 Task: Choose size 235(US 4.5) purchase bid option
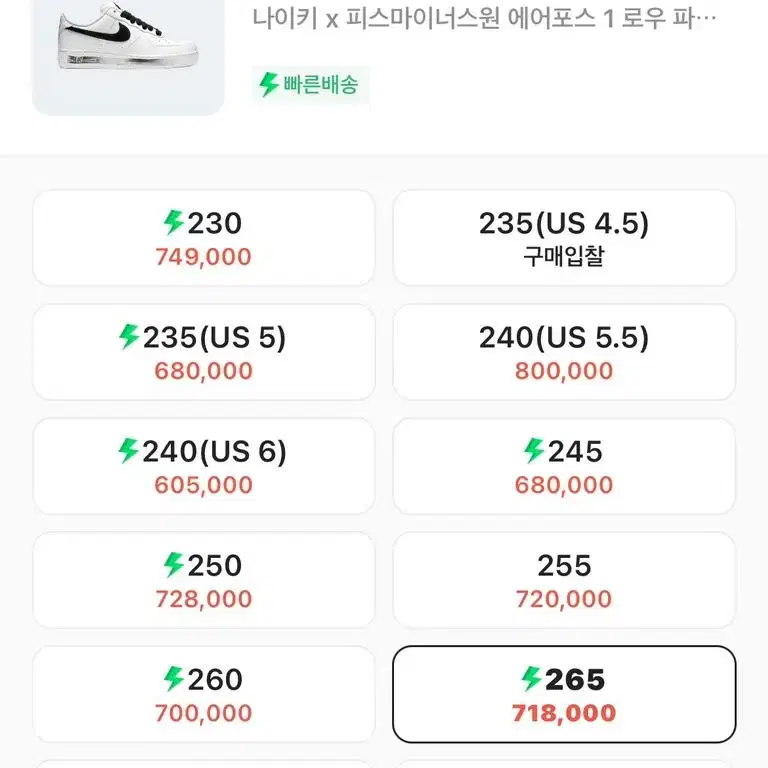(564, 238)
